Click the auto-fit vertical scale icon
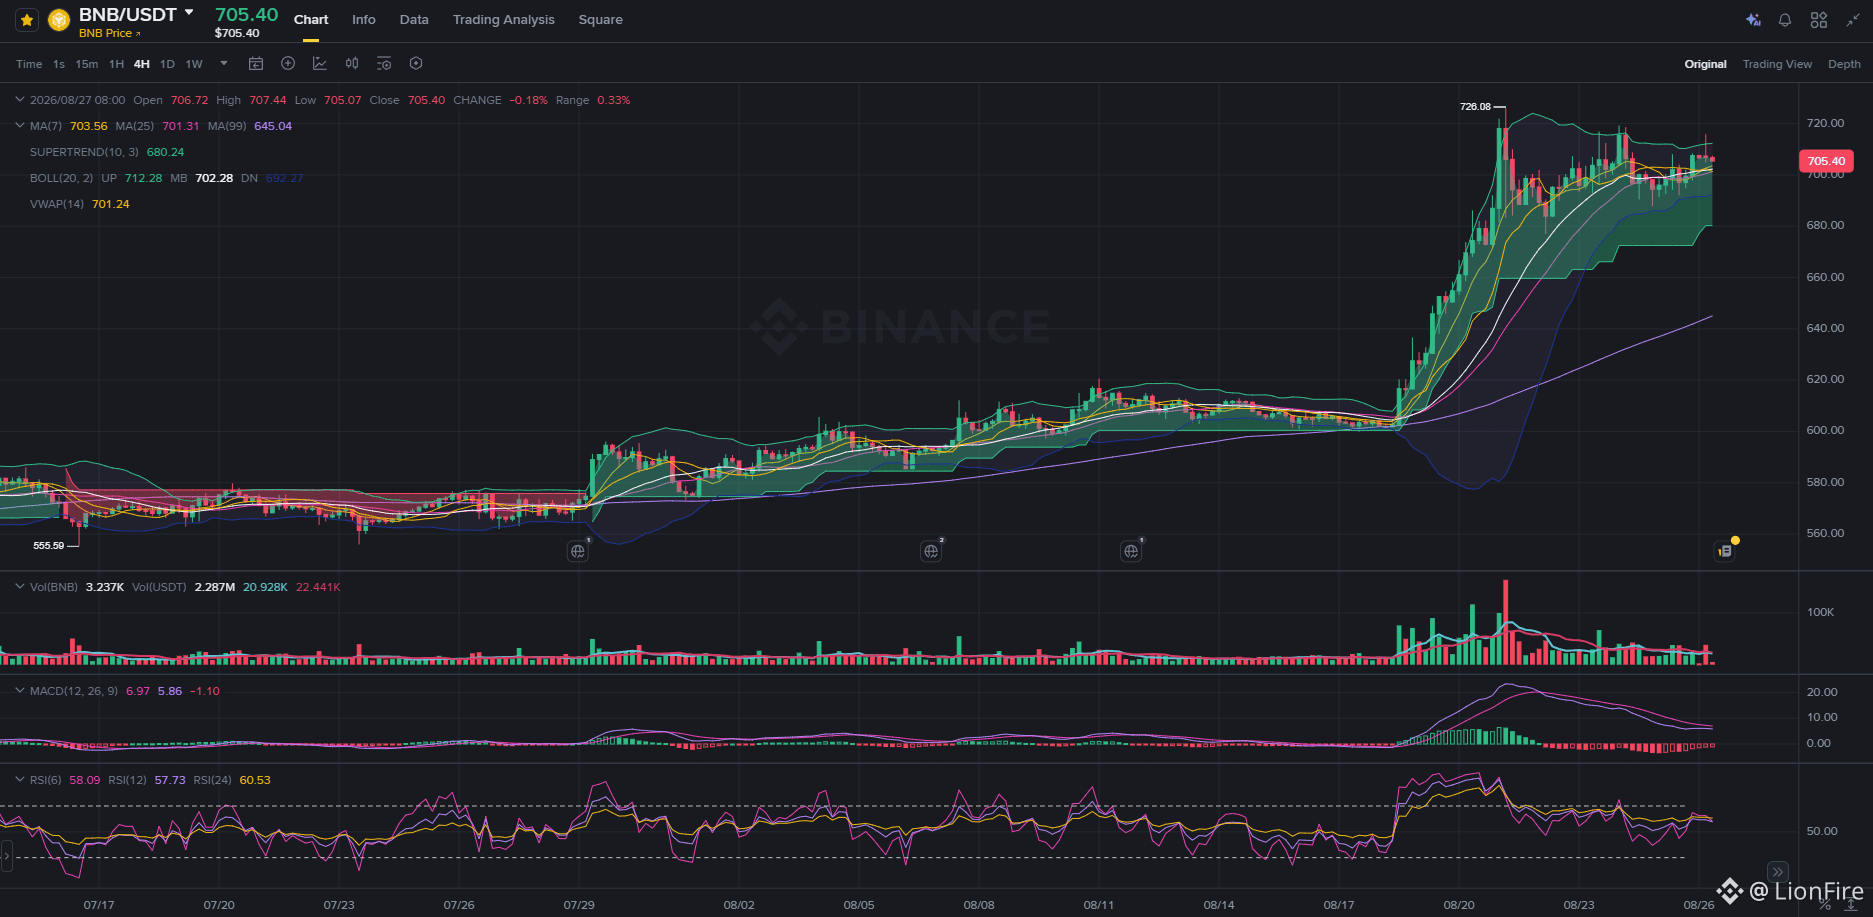Screen dimensions: 1873x917 pos(1851,905)
